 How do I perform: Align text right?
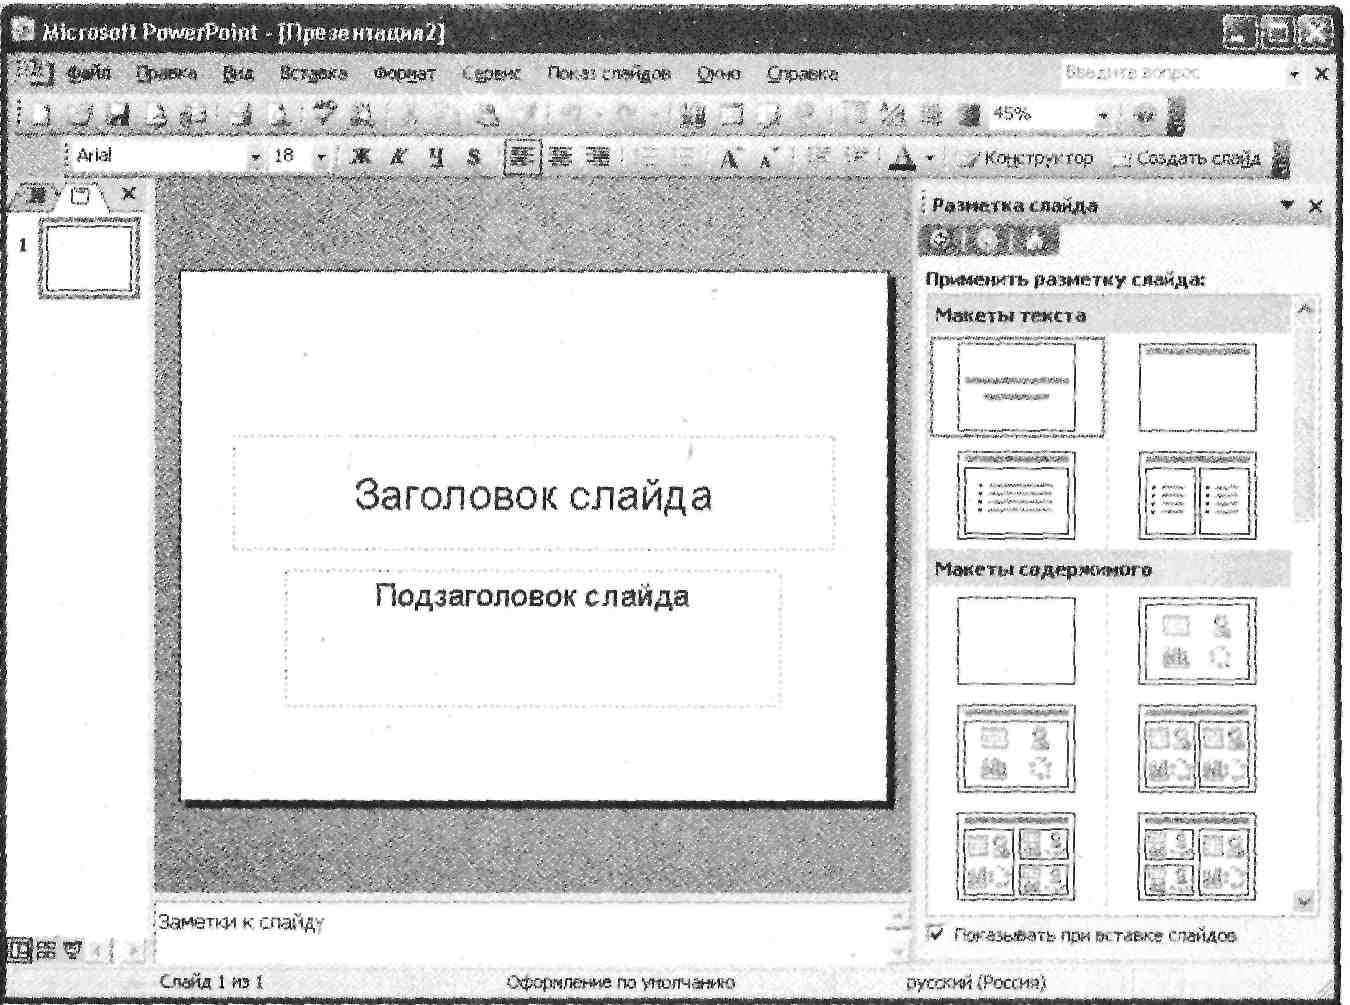[x=597, y=156]
